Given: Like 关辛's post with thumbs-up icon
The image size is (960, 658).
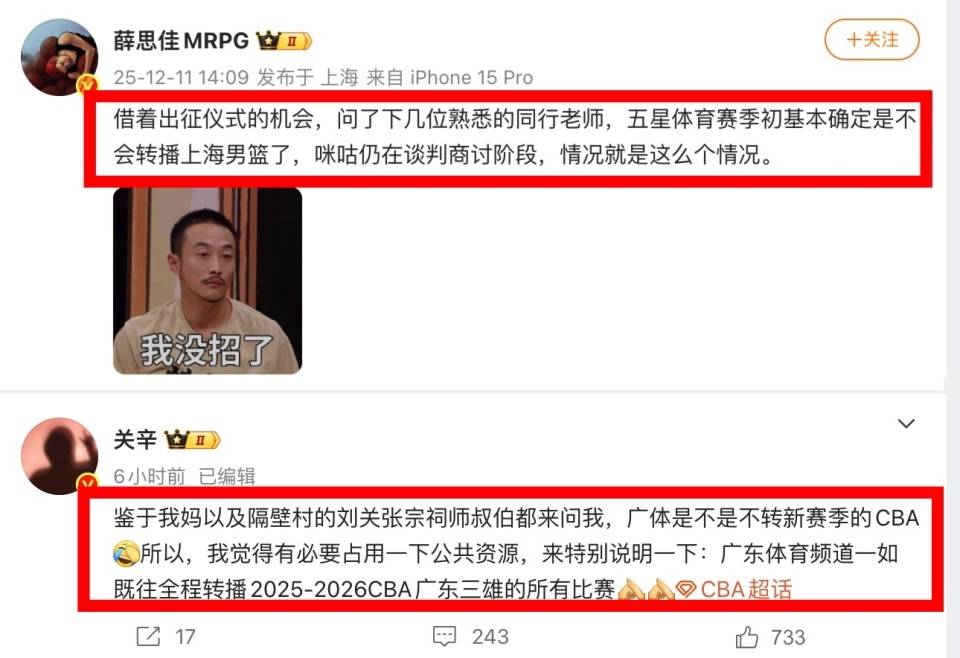Looking at the screenshot, I should 747,637.
